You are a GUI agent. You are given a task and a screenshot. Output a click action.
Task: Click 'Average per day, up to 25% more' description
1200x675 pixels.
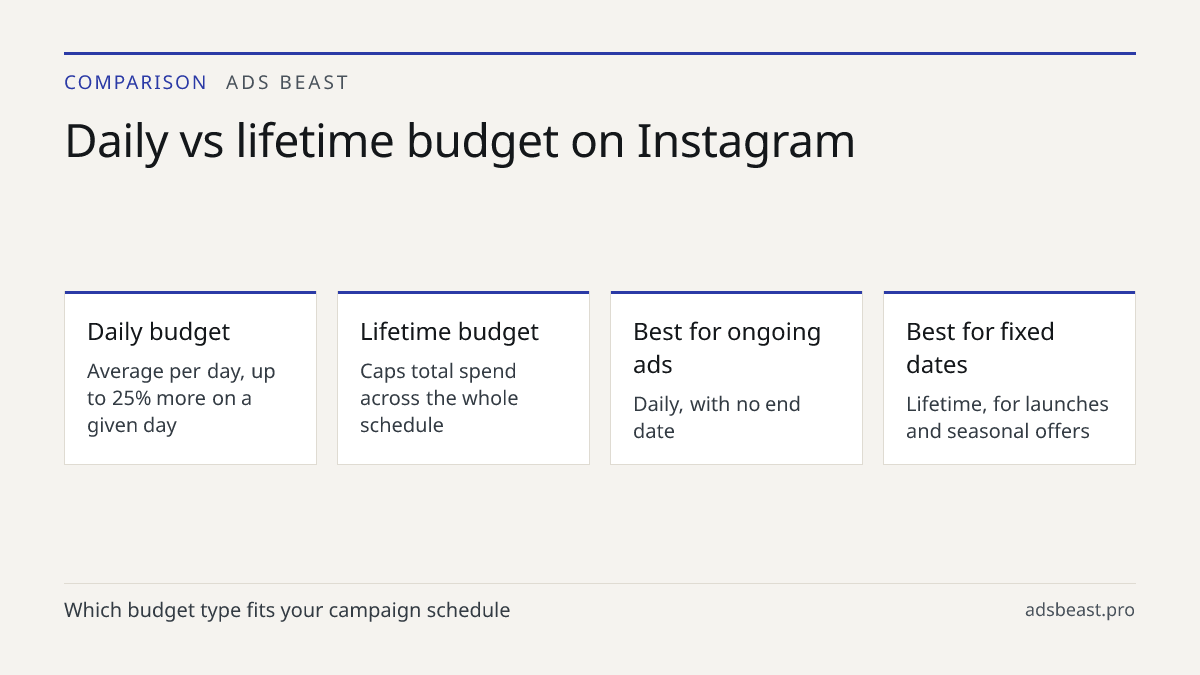tap(181, 398)
